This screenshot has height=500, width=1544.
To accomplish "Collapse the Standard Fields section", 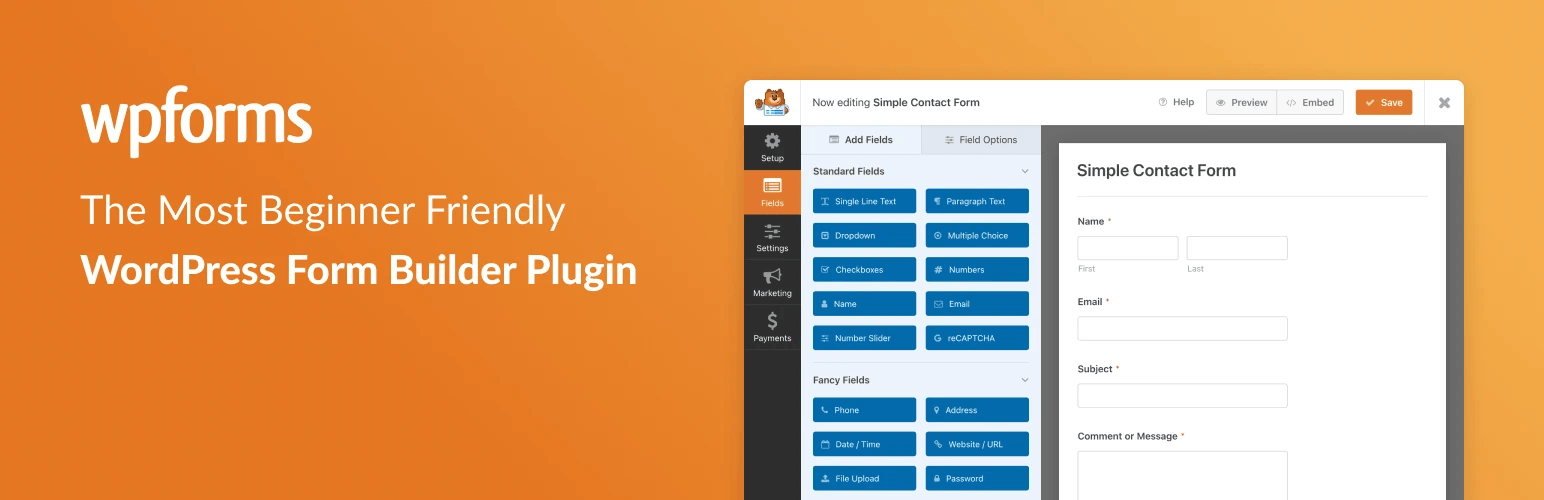I will pos(1024,172).
